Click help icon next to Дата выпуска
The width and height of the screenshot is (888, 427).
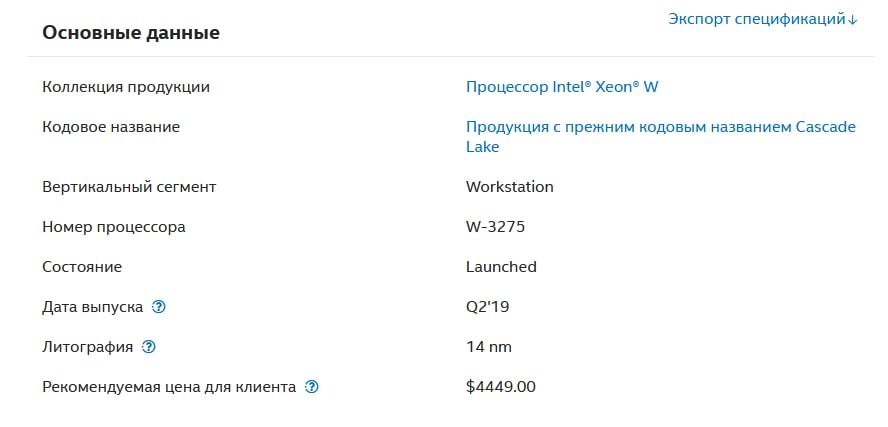pyautogui.click(x=159, y=307)
